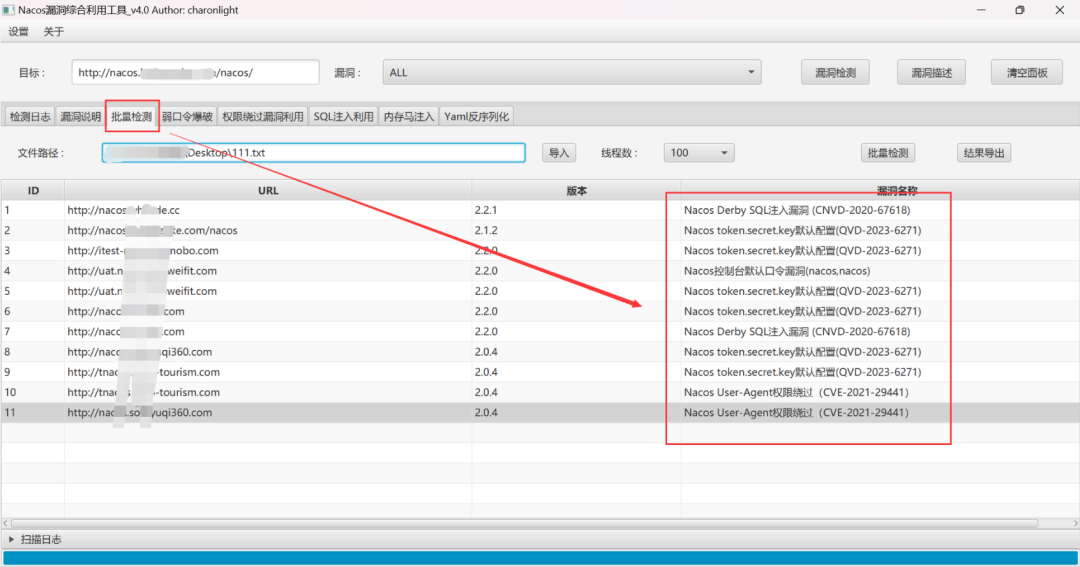Screen dimensions: 1080x567
Task: Switch to the 漏洞说明 tab
Action: [x=81, y=116]
